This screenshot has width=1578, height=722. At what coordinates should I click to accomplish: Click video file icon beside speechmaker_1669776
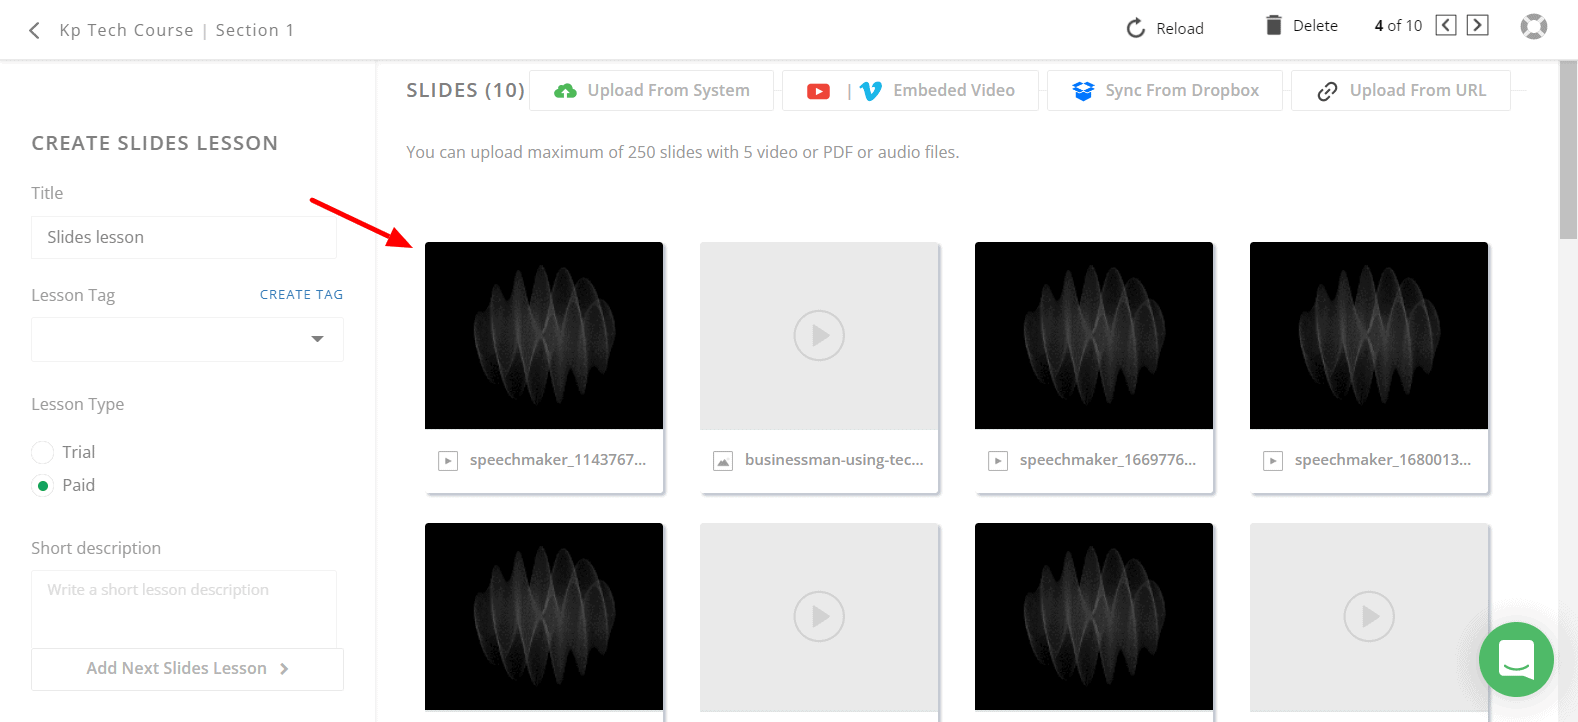click(998, 461)
